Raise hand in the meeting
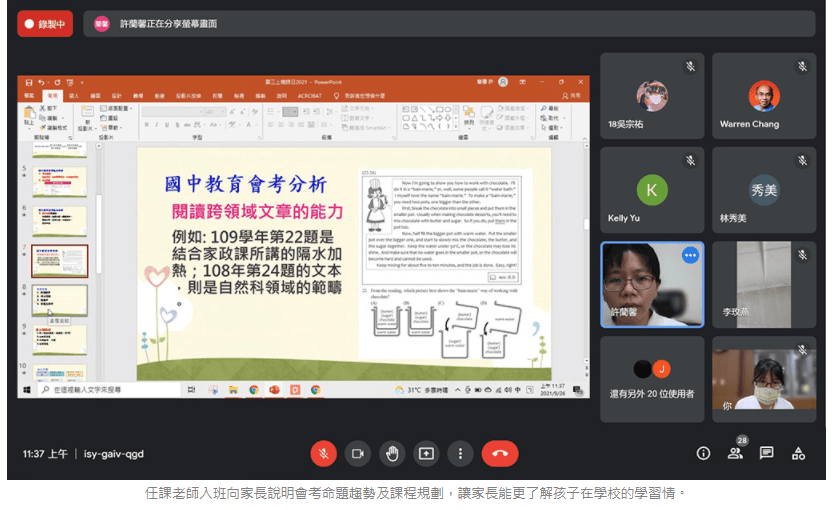Viewport: 838px width, 510px height. tap(392, 453)
